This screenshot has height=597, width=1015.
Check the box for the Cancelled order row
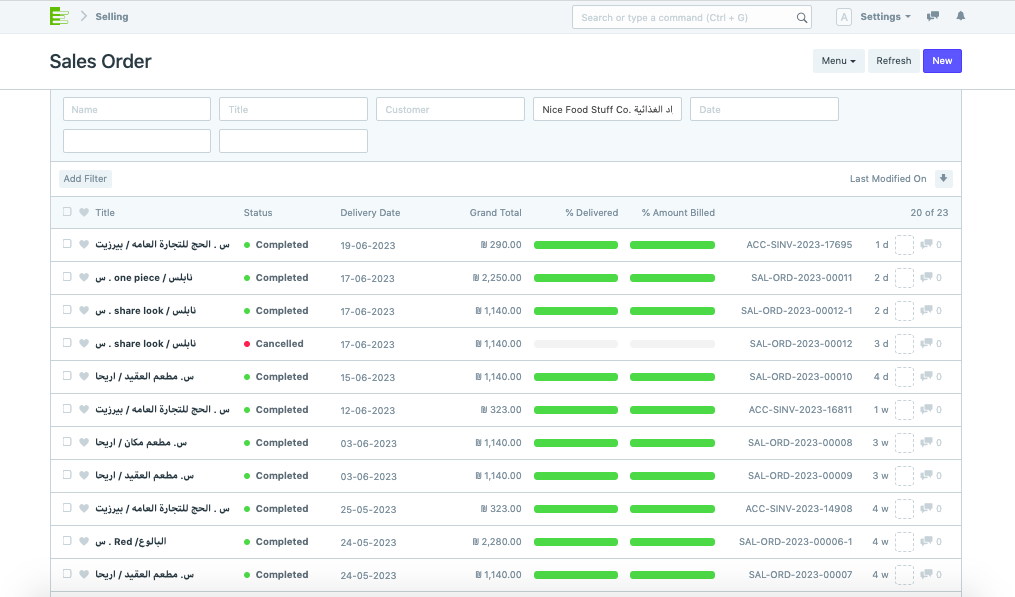click(67, 344)
